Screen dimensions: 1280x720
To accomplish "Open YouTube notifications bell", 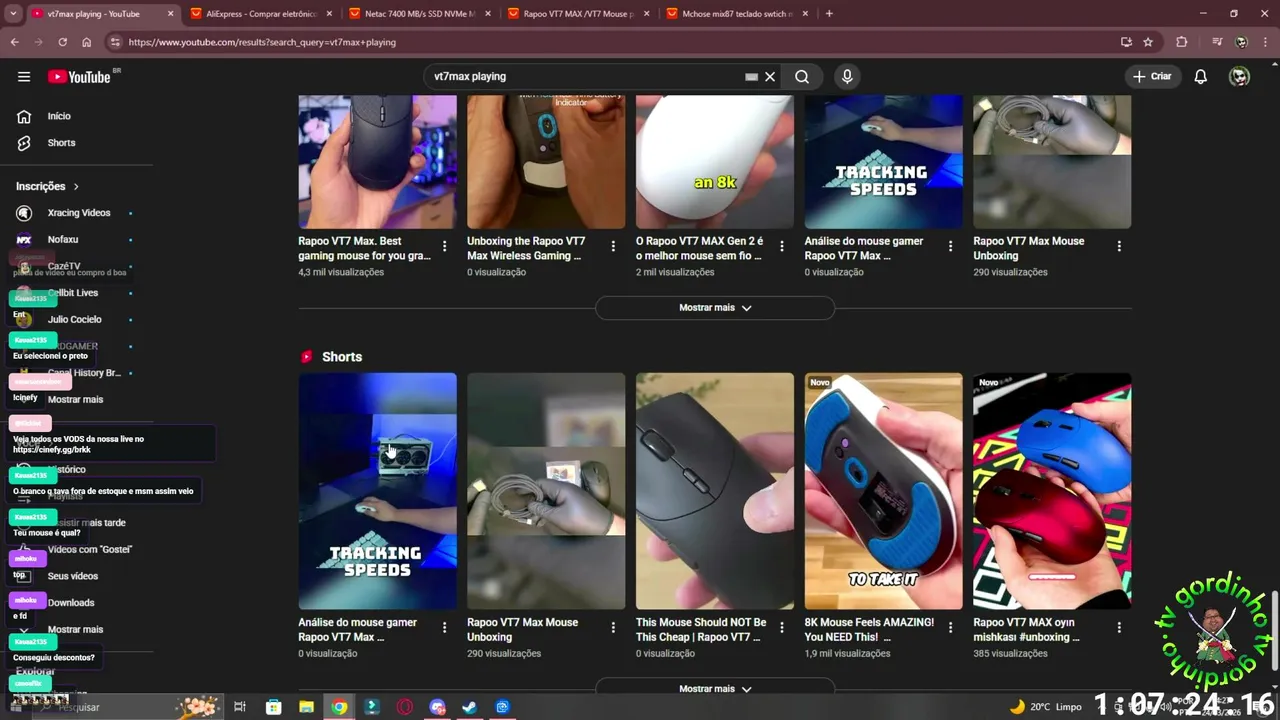I will coord(1201,77).
